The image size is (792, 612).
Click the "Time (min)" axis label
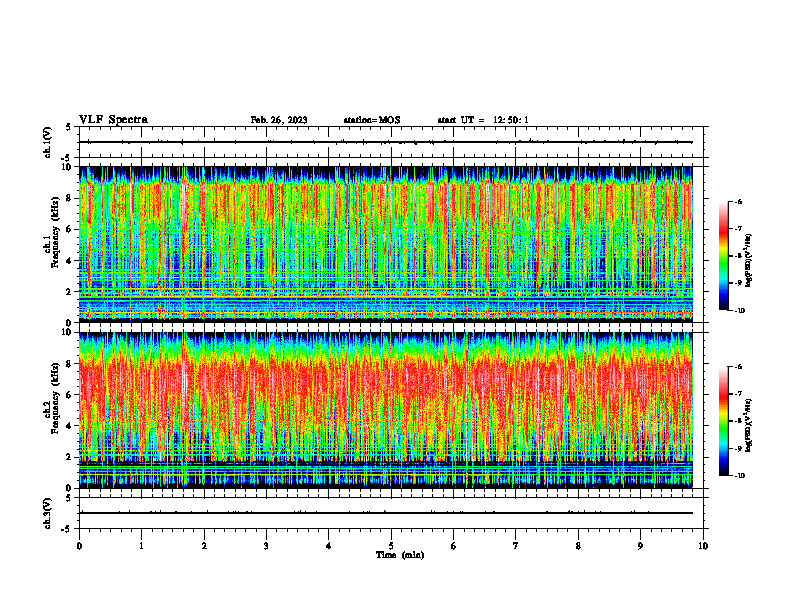[400, 555]
